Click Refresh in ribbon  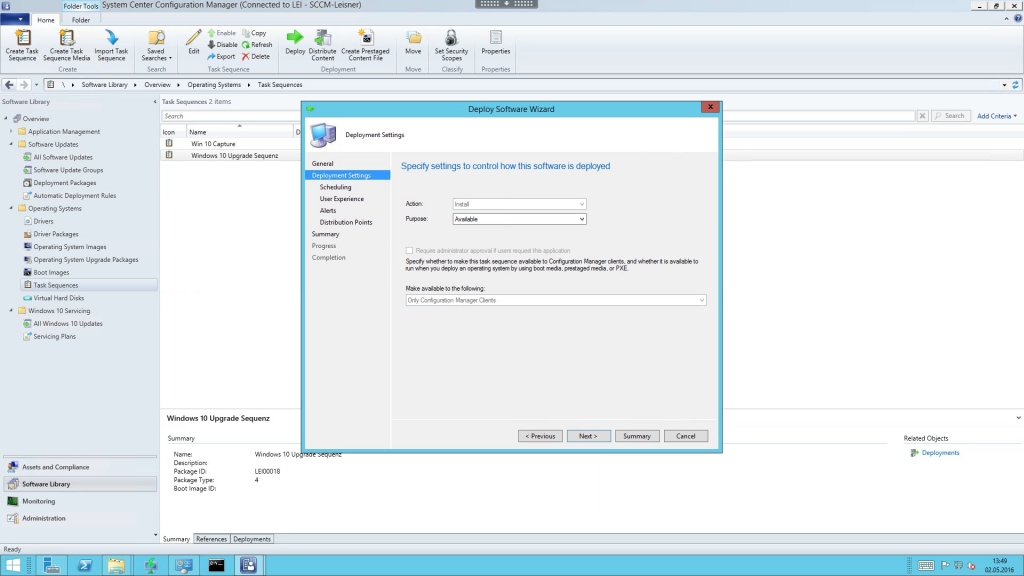pyautogui.click(x=257, y=44)
